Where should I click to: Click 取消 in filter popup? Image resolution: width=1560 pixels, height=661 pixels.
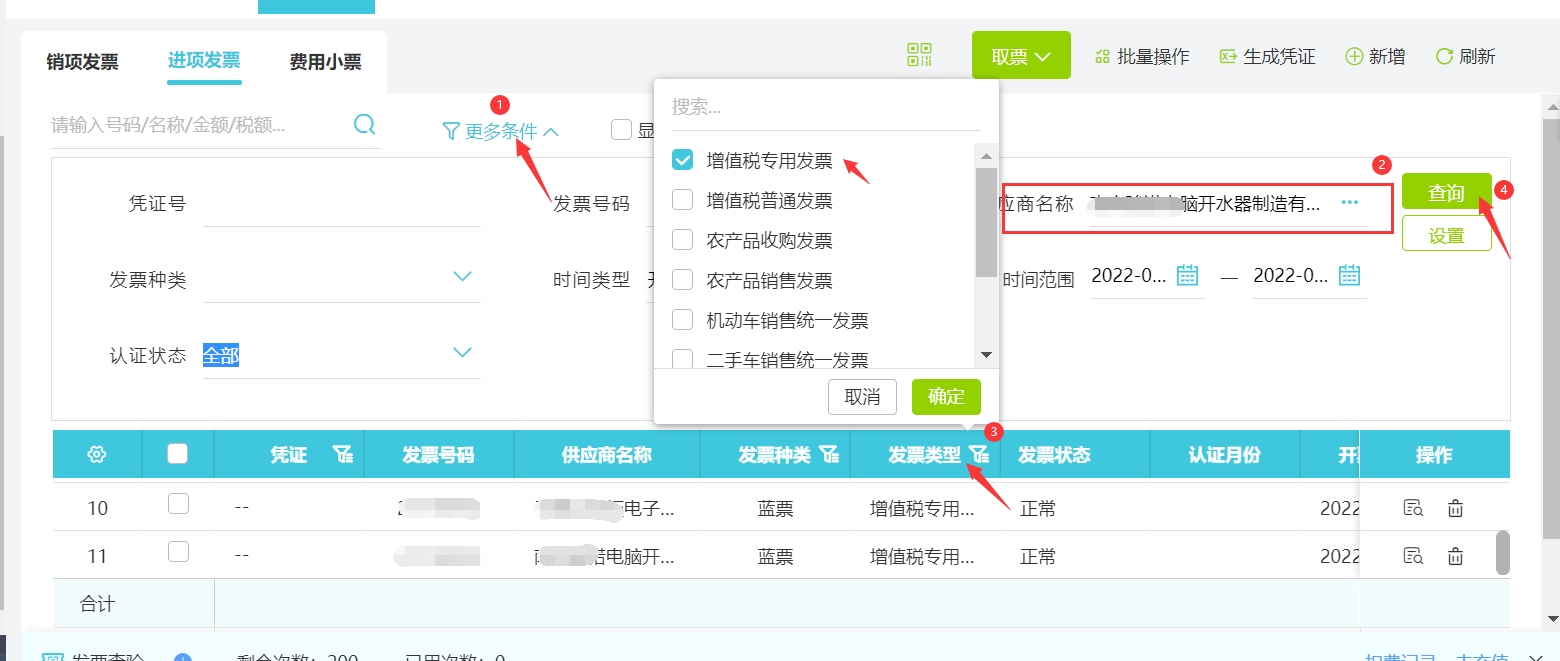pos(862,397)
